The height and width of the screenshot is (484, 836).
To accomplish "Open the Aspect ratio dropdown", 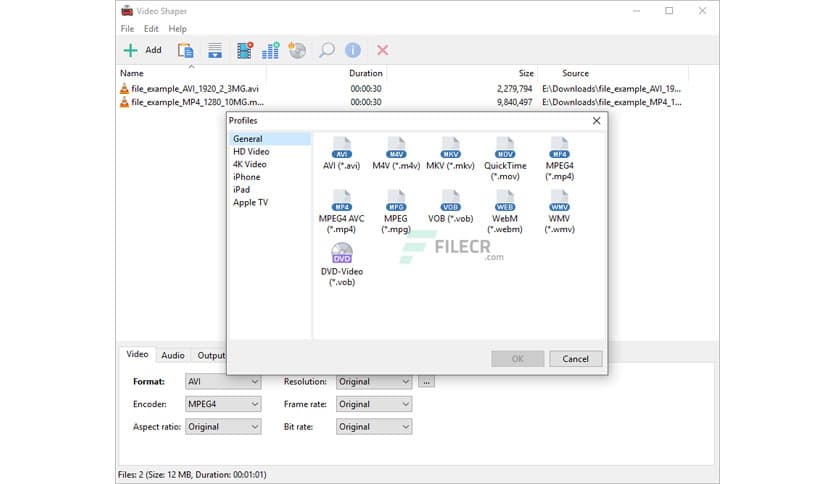I will (223, 426).
